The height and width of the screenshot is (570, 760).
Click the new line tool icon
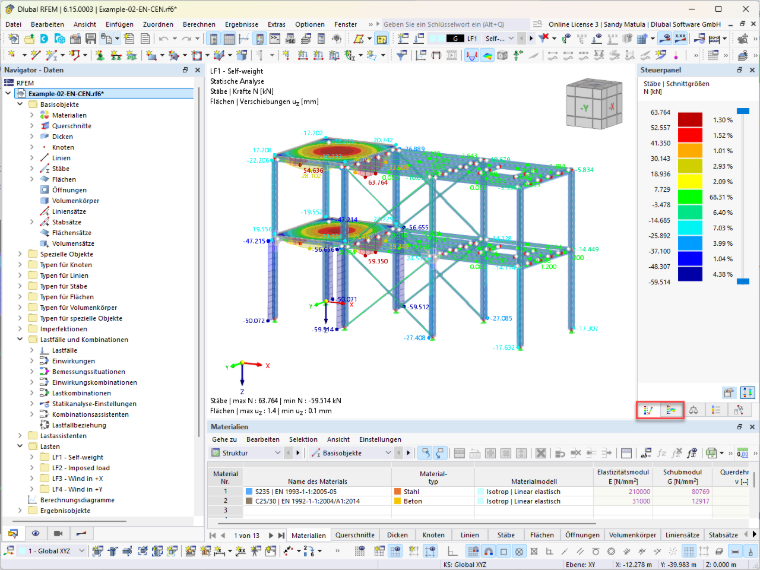click(35, 55)
